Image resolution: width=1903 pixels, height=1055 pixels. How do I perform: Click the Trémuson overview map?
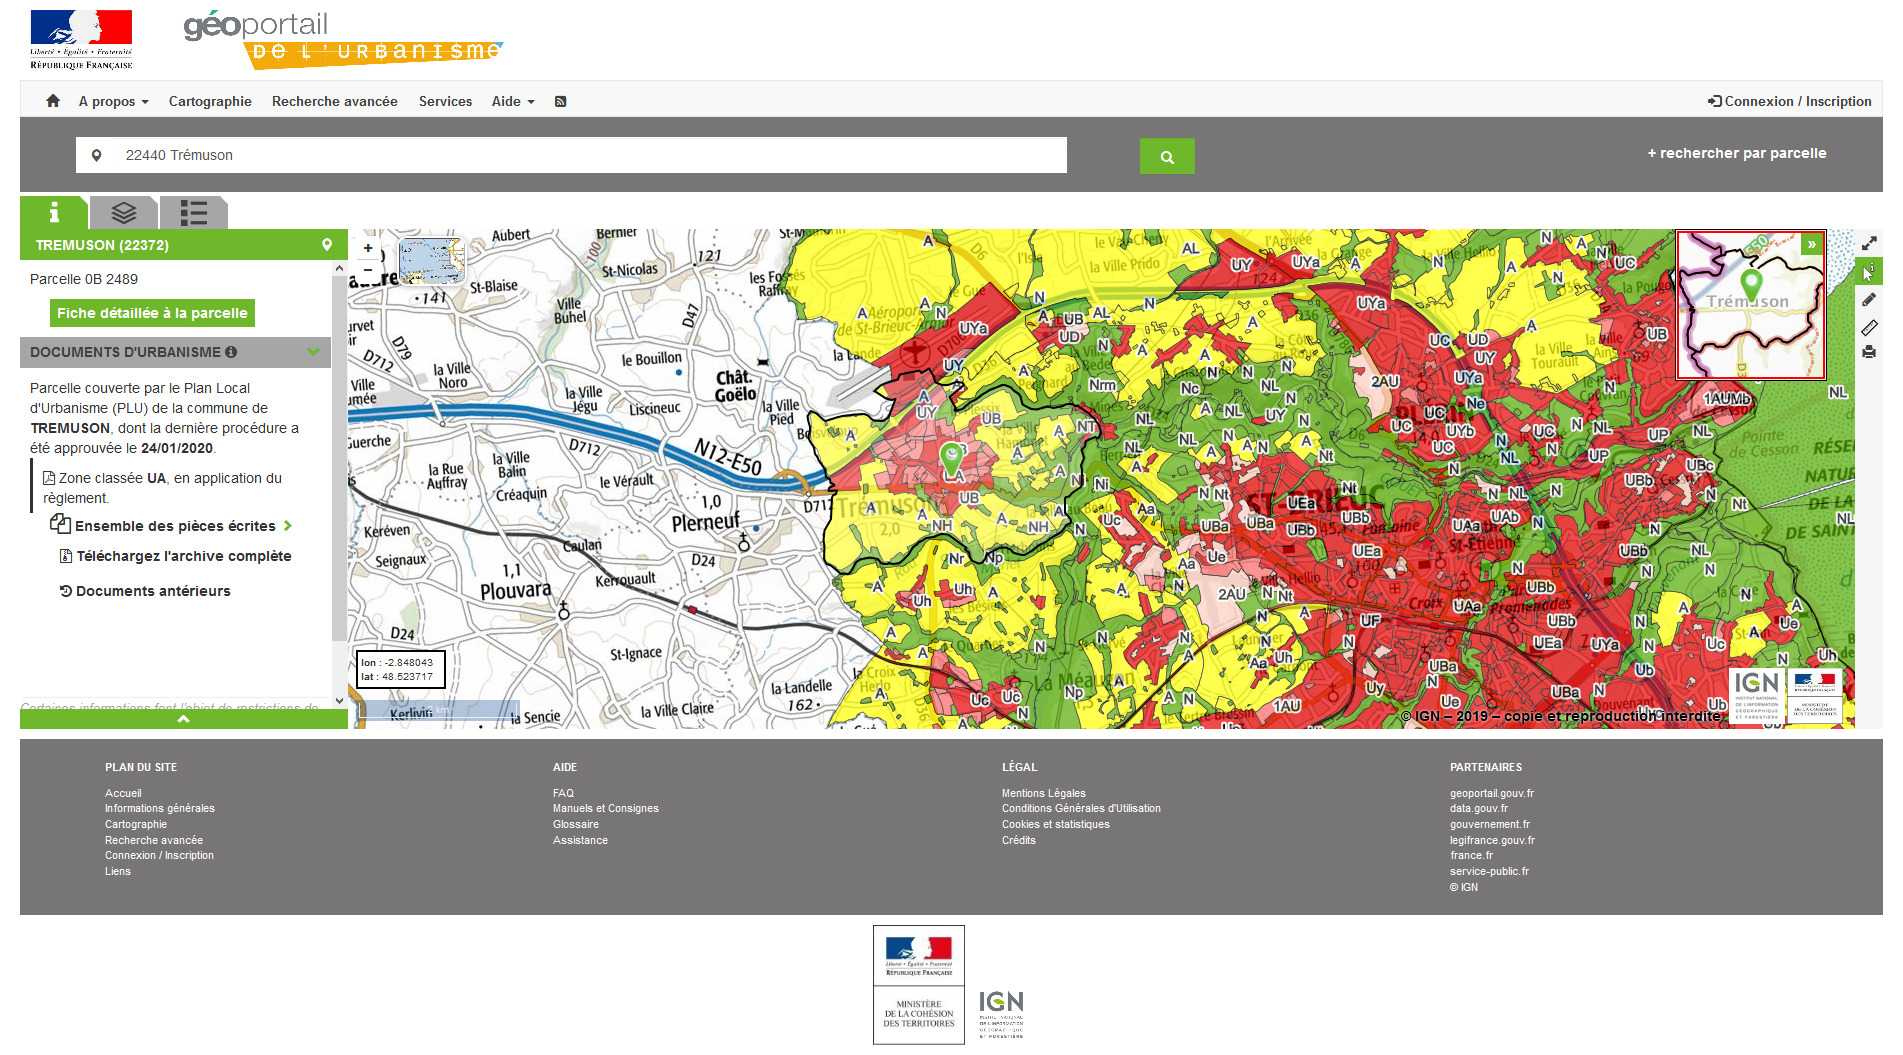point(1751,305)
